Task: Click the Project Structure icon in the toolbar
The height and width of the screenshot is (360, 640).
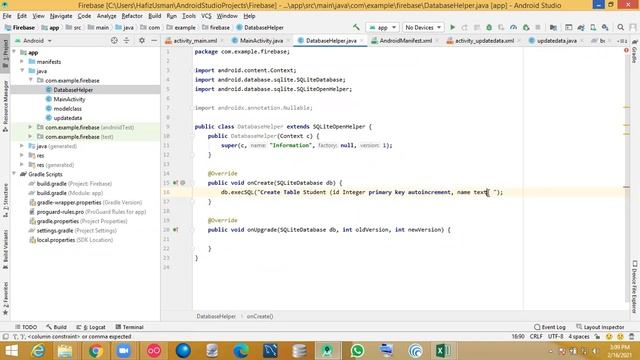Action: pos(553,27)
